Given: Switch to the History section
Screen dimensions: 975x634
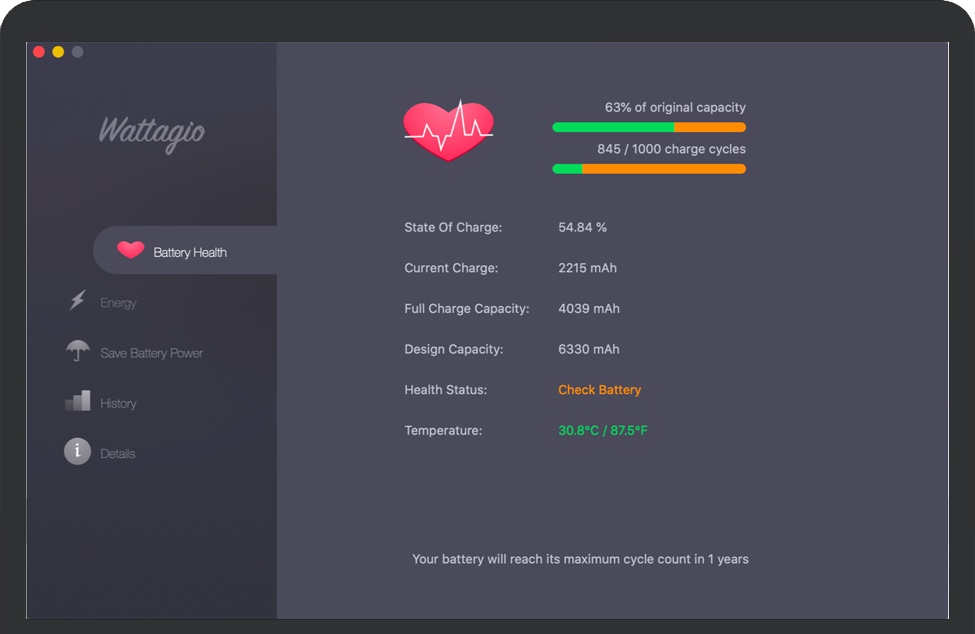Looking at the screenshot, I should click(x=119, y=402).
